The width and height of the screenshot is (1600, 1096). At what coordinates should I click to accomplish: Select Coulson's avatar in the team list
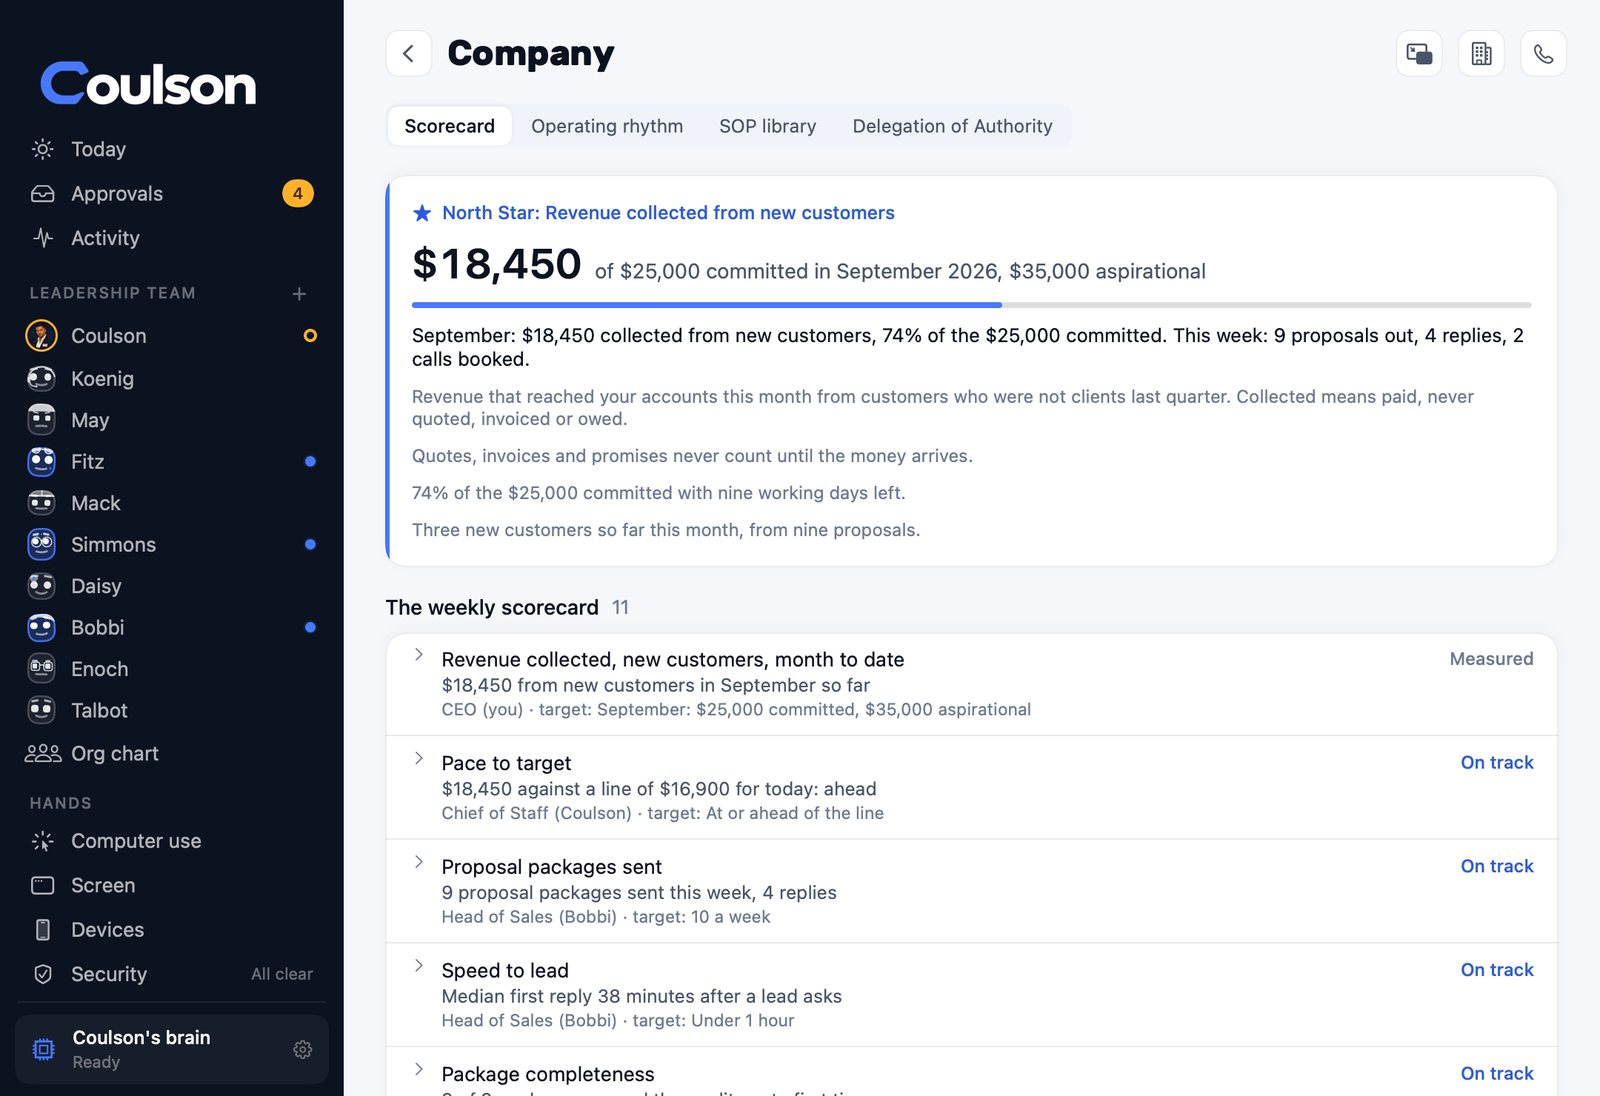[x=41, y=336]
